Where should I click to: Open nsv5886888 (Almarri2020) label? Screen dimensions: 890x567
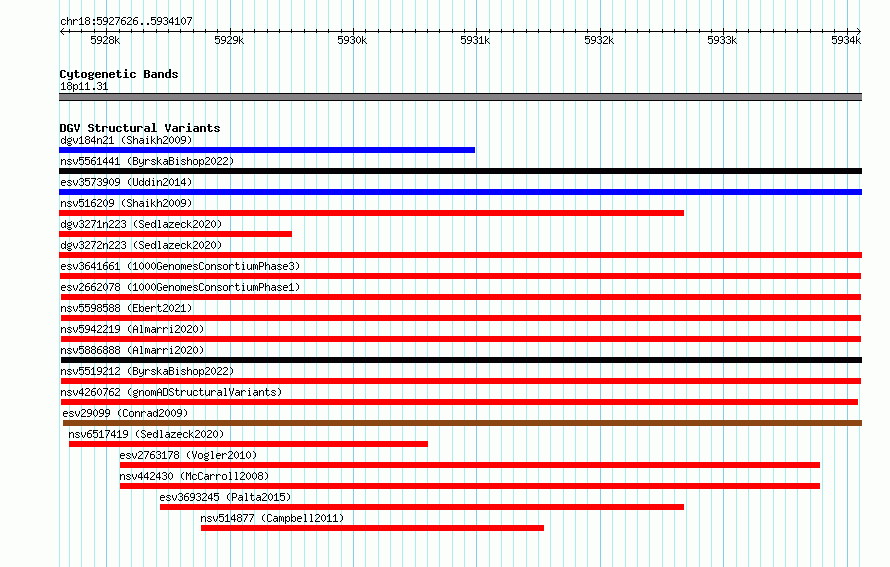pyautogui.click(x=132, y=350)
